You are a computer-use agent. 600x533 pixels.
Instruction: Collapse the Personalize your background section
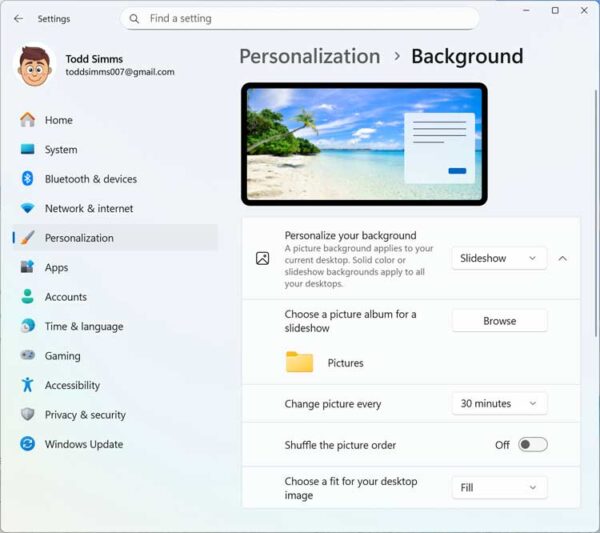coord(562,259)
